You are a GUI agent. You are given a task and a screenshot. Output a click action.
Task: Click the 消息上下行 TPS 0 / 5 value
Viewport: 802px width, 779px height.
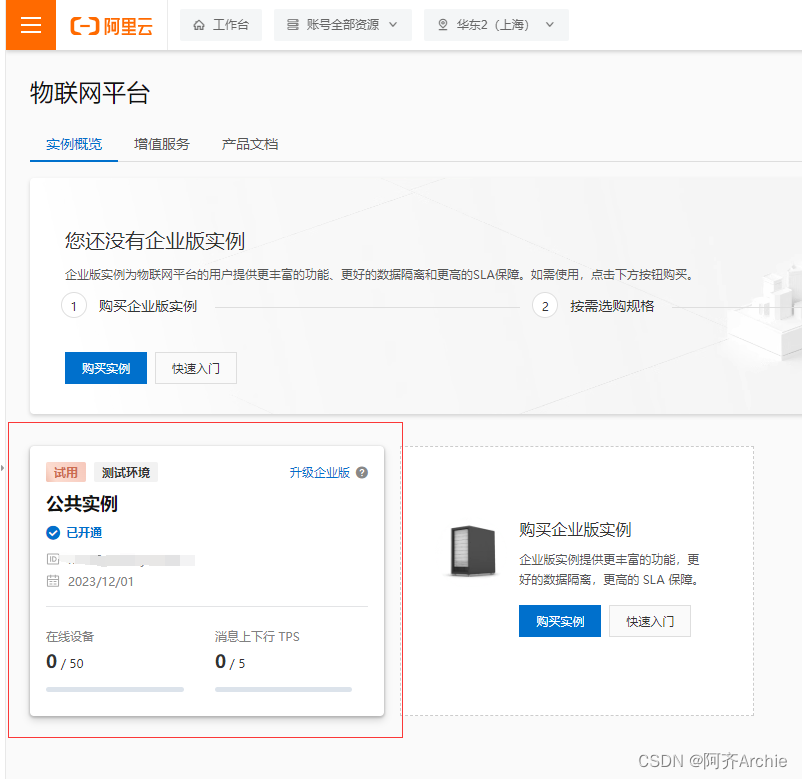pos(230,662)
